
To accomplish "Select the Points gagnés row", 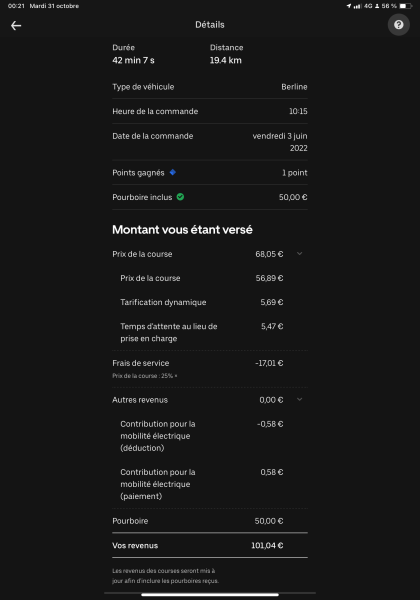I will click(x=210, y=173).
